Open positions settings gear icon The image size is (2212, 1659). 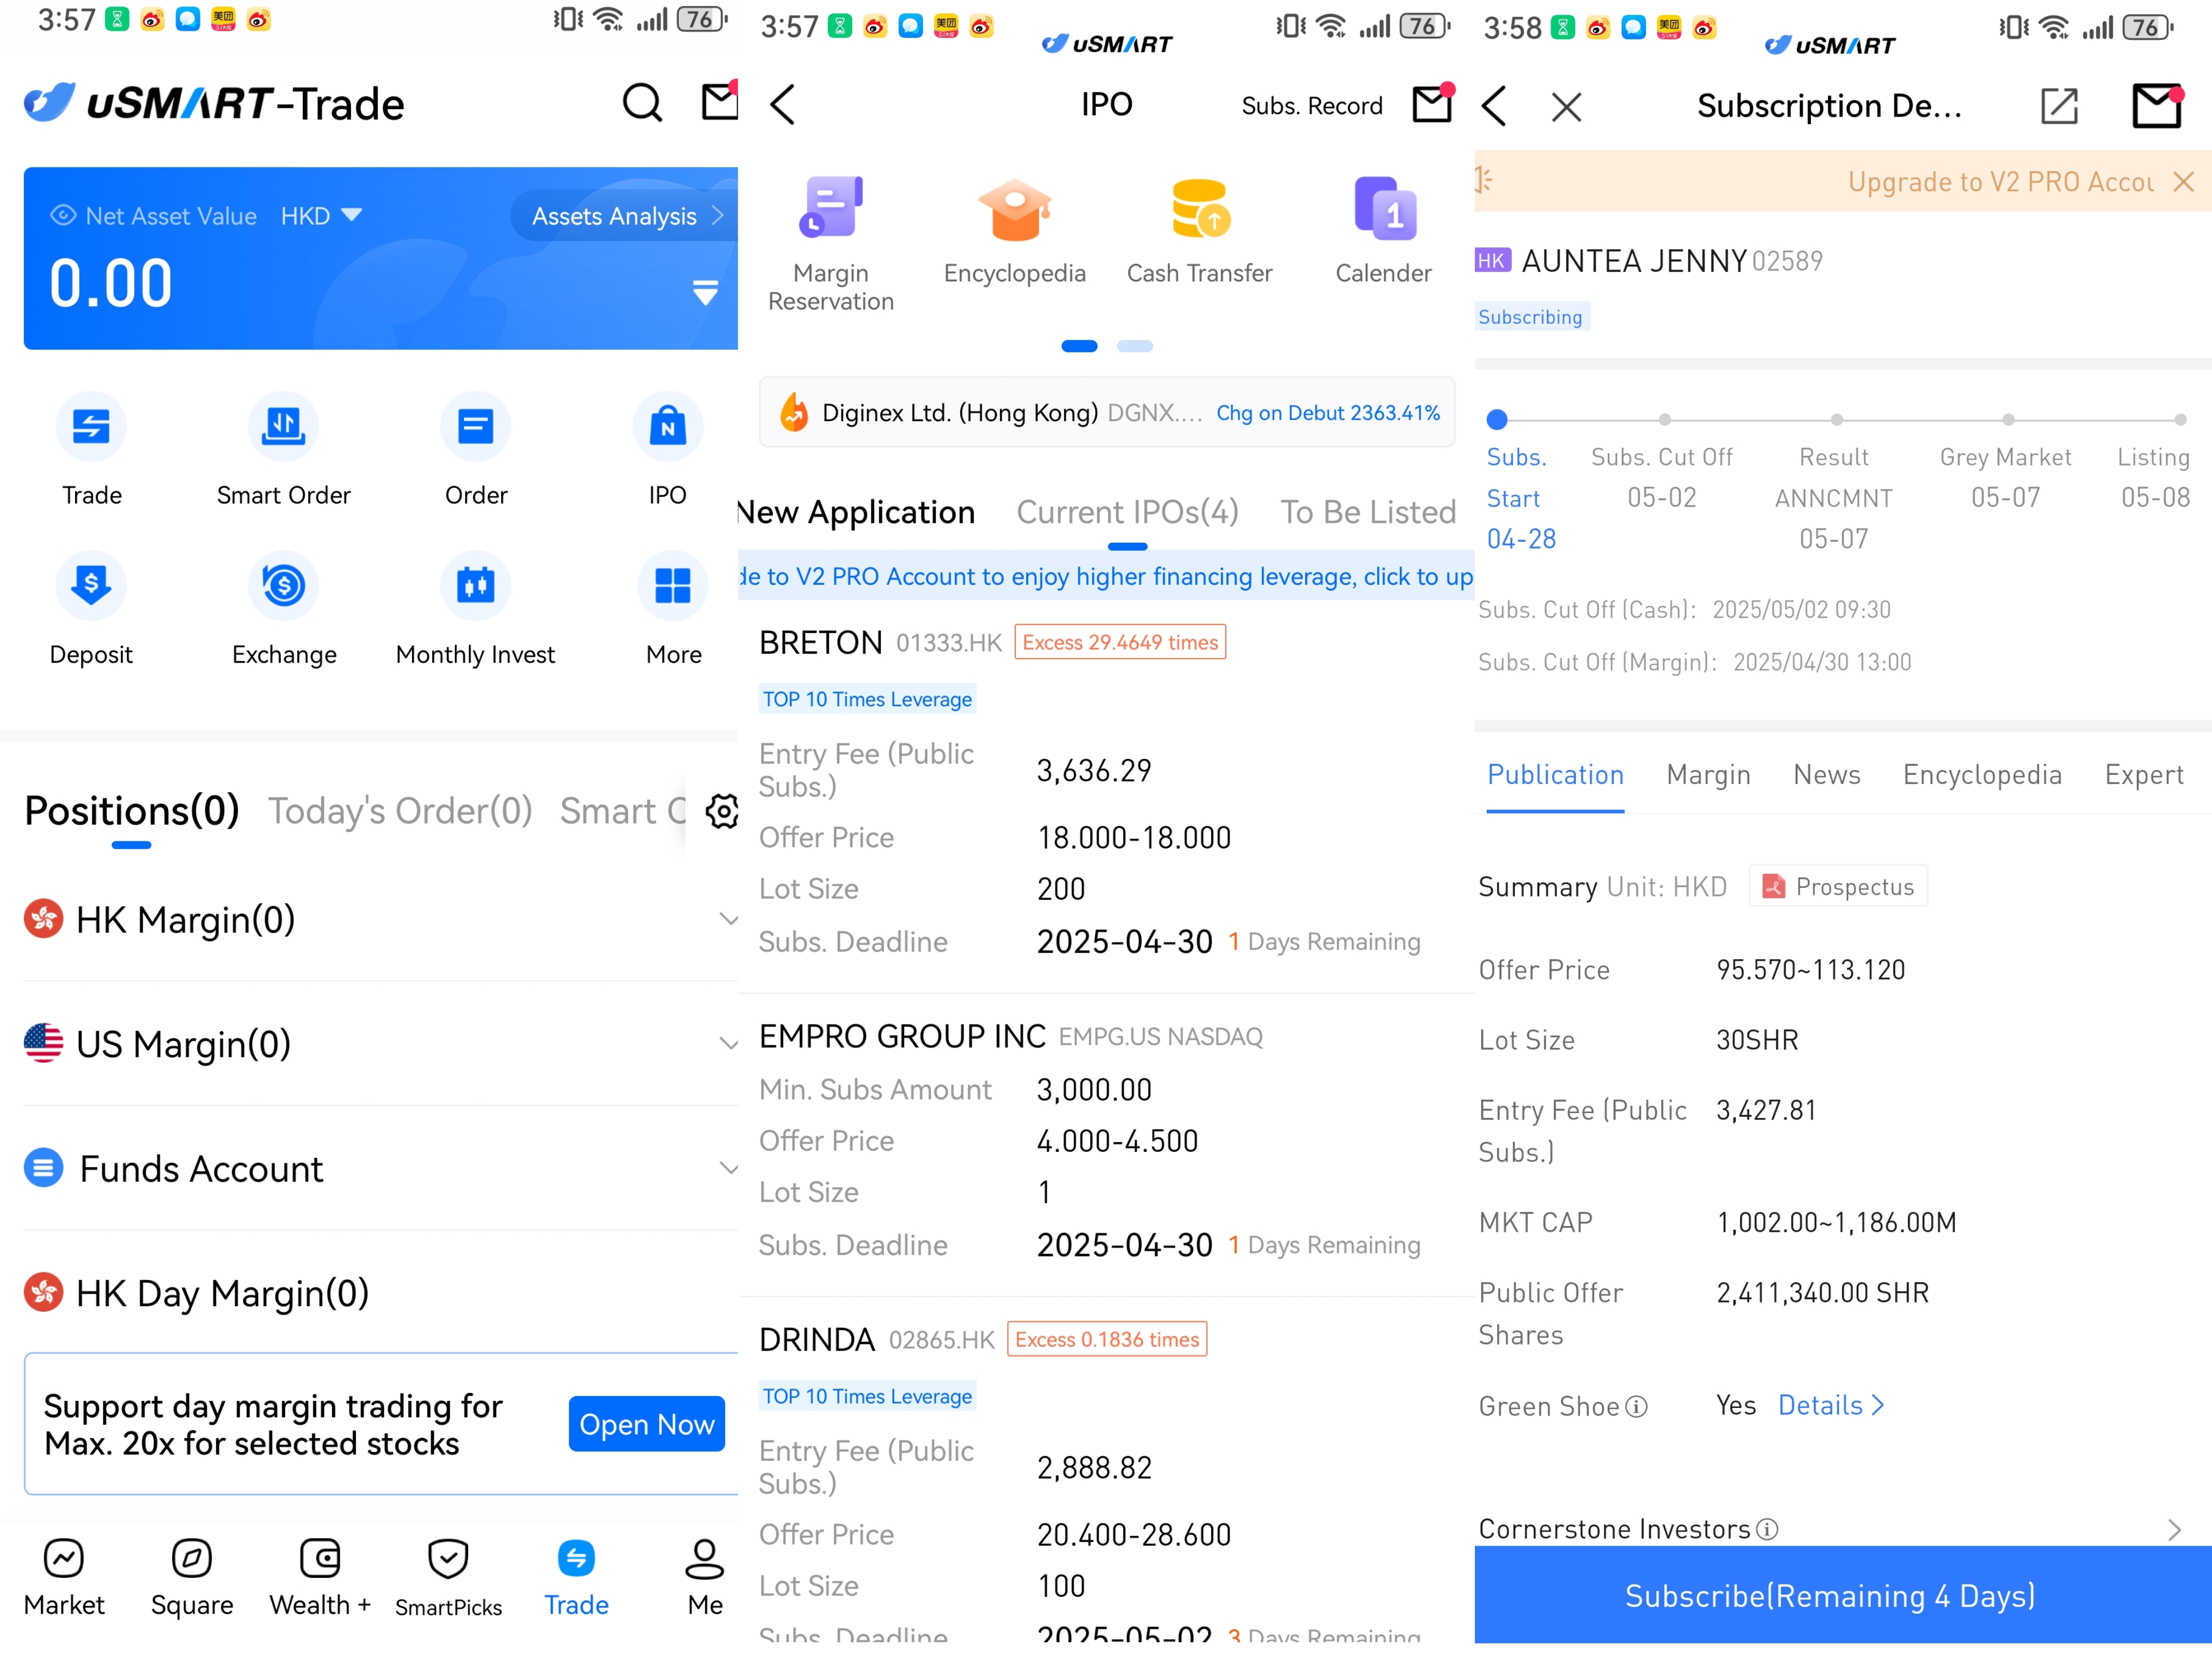coord(722,811)
